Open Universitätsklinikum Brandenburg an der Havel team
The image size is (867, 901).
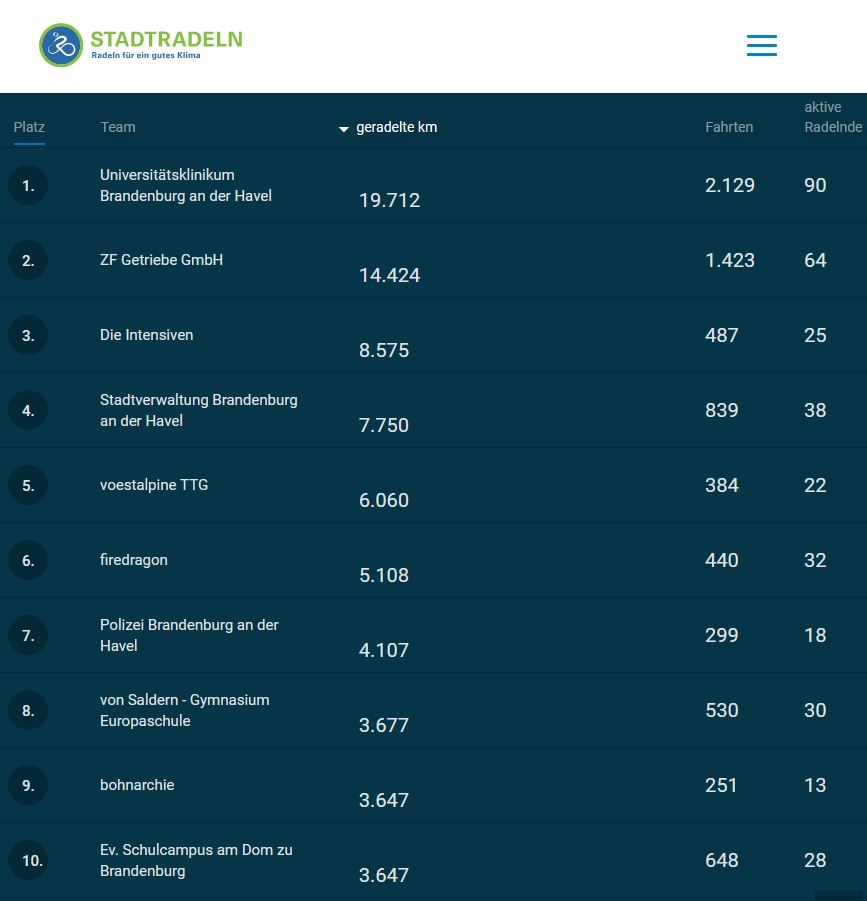(x=185, y=185)
